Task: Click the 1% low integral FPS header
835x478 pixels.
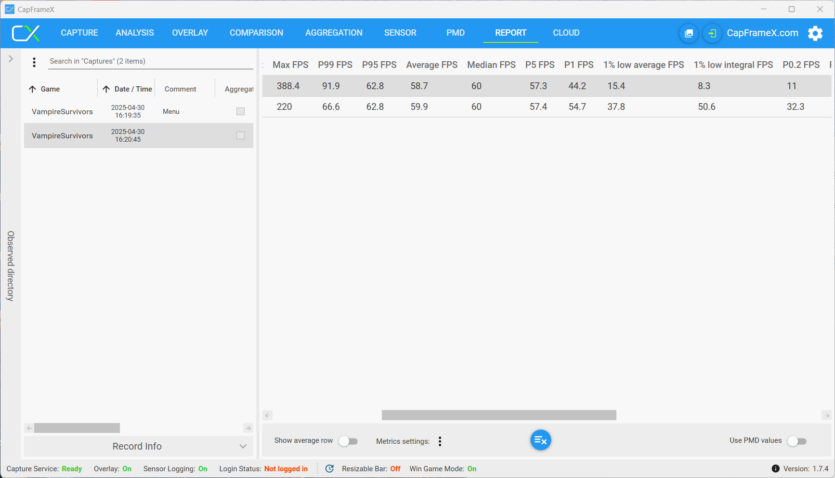Action: coord(733,65)
